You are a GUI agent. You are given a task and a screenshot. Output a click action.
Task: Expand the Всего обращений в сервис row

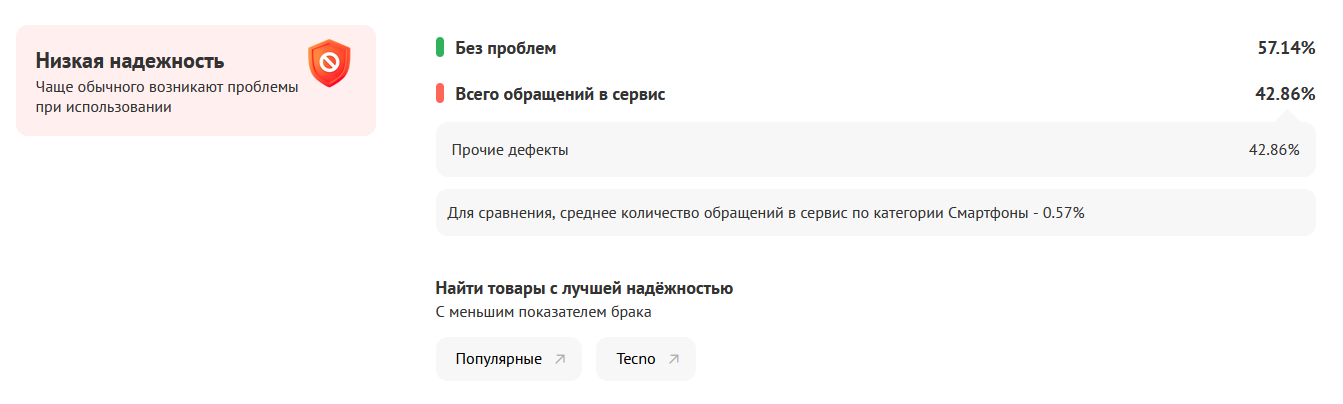pos(560,95)
